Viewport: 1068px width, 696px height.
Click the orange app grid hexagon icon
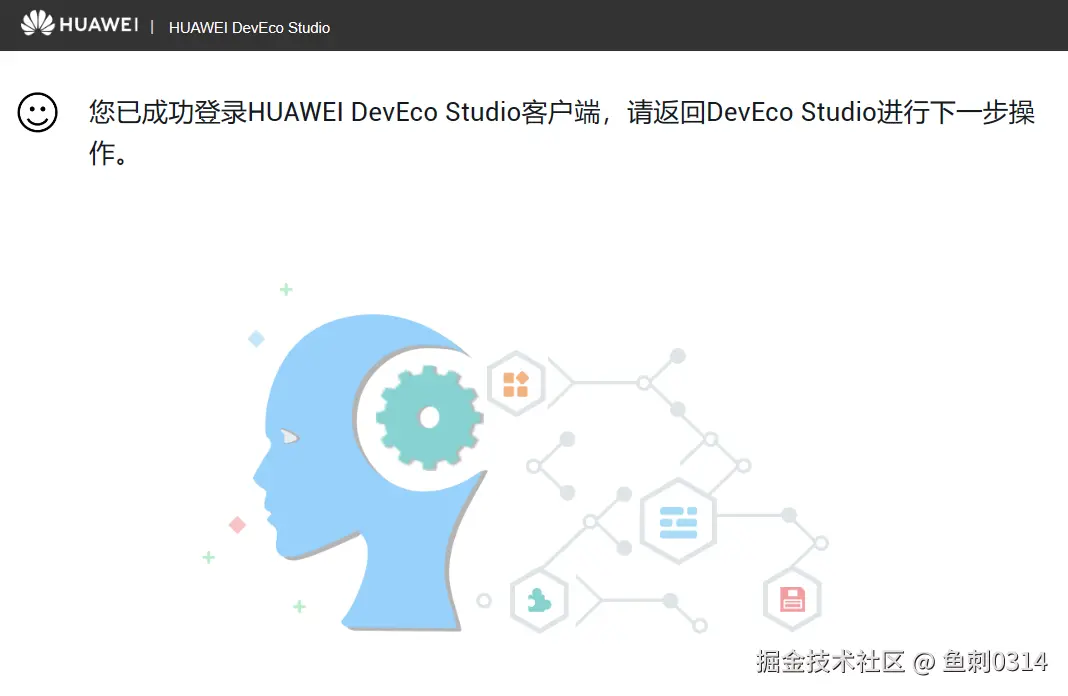[516, 383]
